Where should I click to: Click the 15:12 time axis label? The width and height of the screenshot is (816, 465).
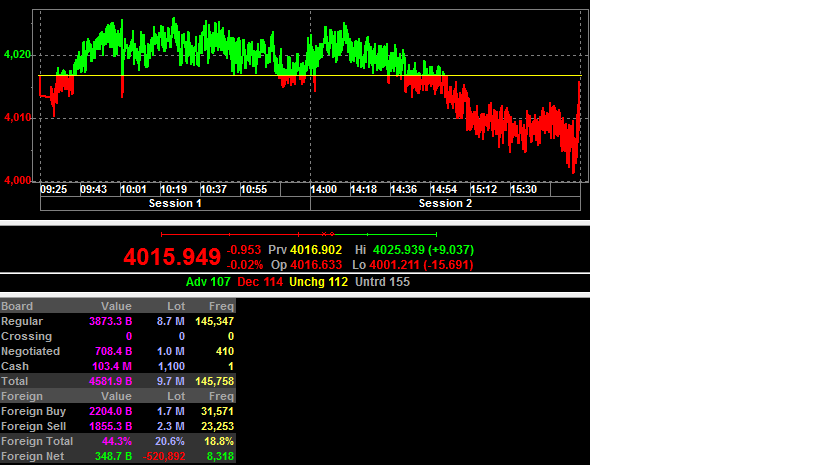[x=484, y=189]
